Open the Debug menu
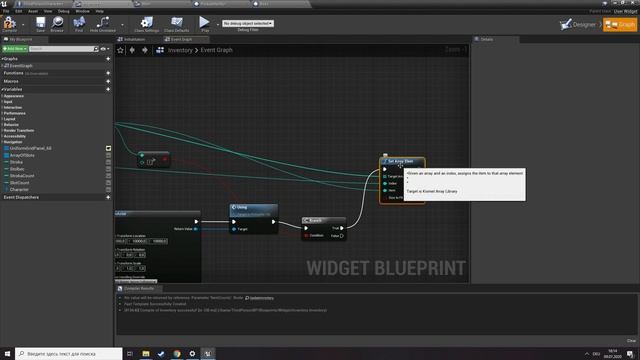 click(x=63, y=11)
